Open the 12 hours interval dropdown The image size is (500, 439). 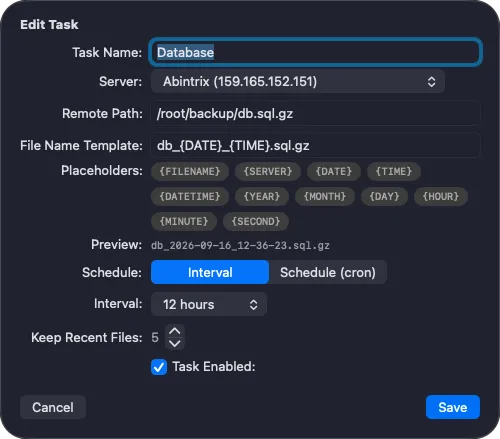[209, 304]
